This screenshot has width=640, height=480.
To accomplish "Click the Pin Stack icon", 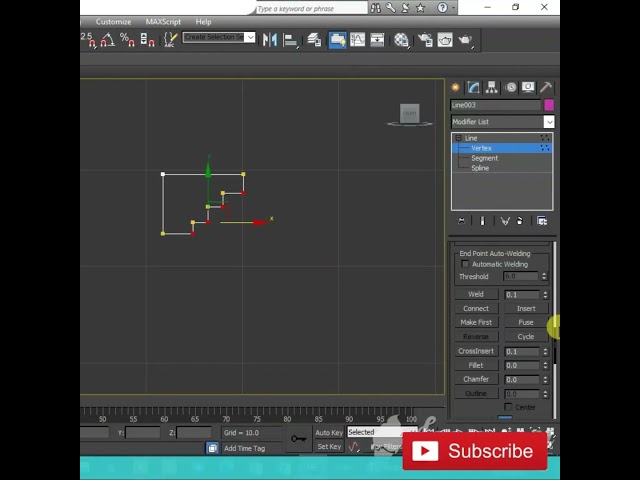I will 461,221.
